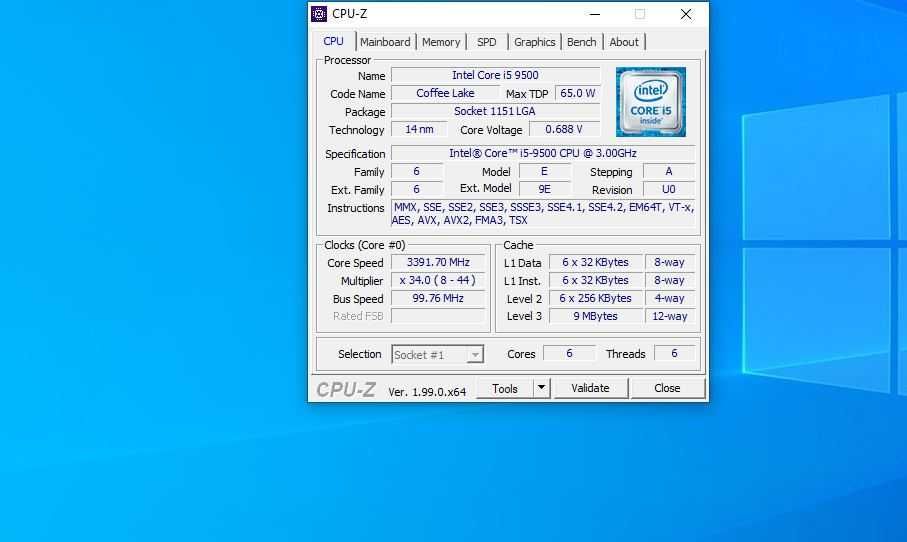907x542 pixels.
Task: Click the Threads count field
Action: pyautogui.click(x=674, y=353)
